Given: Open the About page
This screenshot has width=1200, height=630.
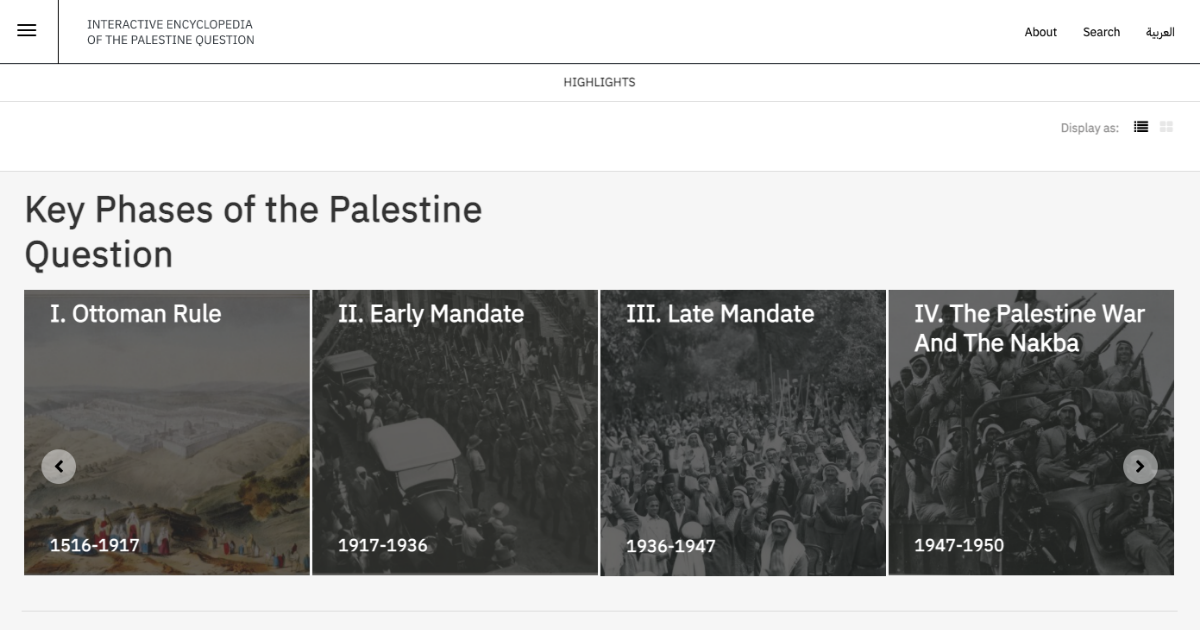Looking at the screenshot, I should (x=1040, y=32).
